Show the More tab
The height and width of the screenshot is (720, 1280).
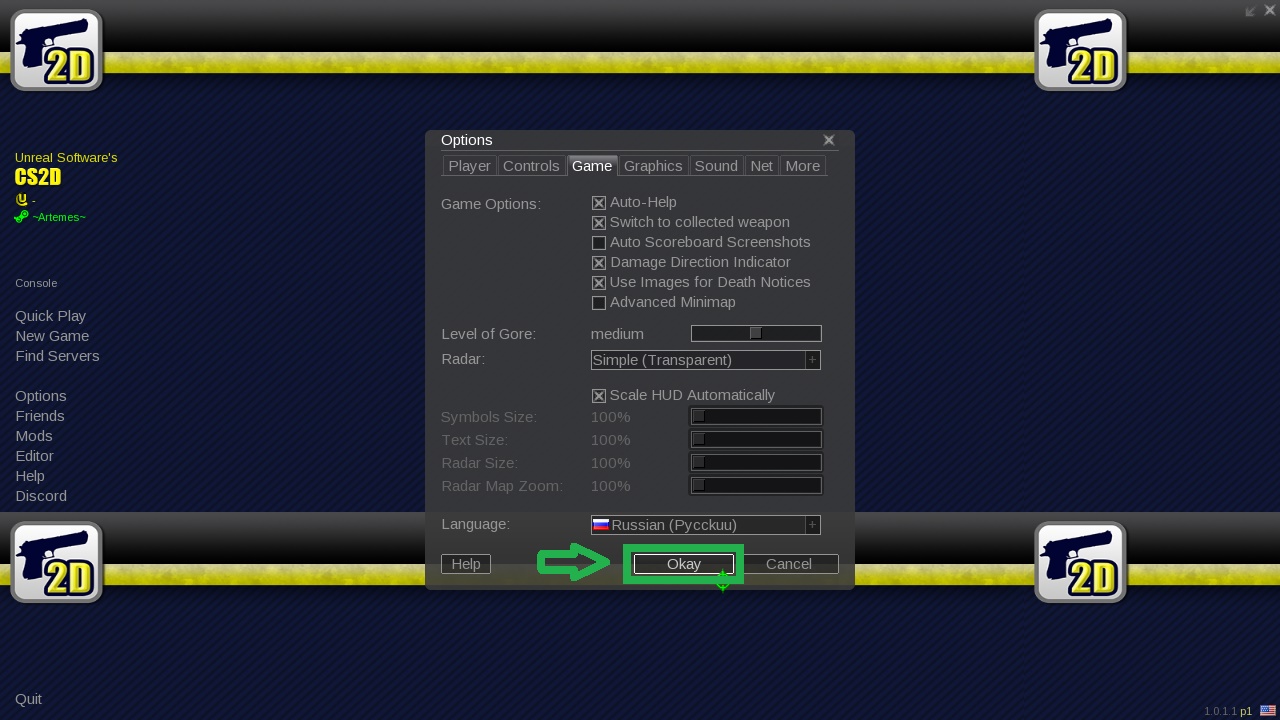803,166
